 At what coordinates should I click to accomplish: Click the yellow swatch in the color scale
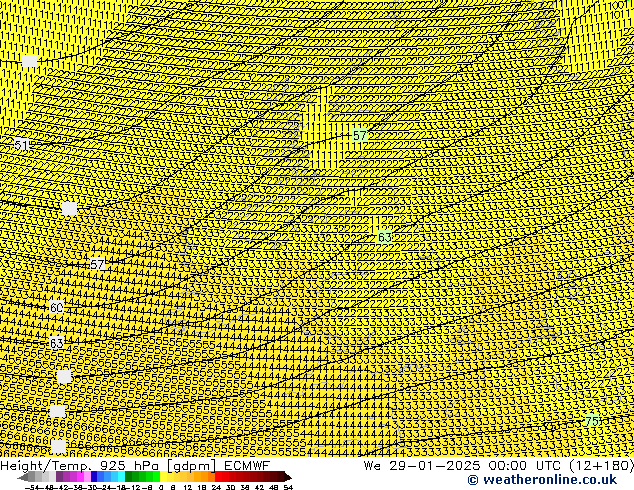point(164,476)
